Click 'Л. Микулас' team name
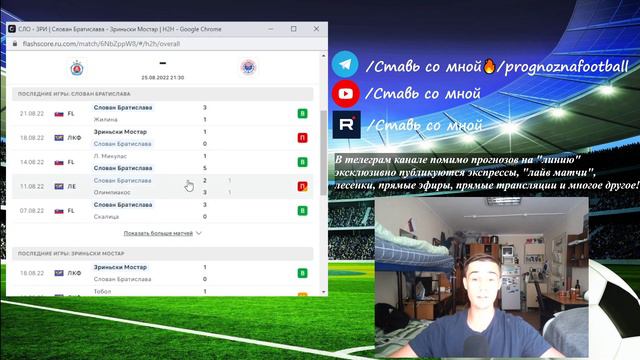The height and width of the screenshot is (360, 640). point(110,156)
